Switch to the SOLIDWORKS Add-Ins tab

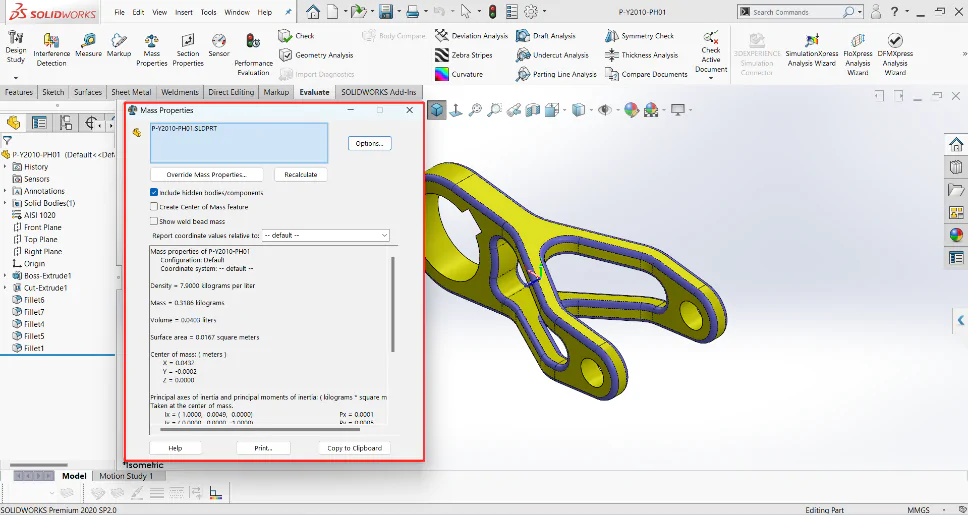(x=379, y=92)
